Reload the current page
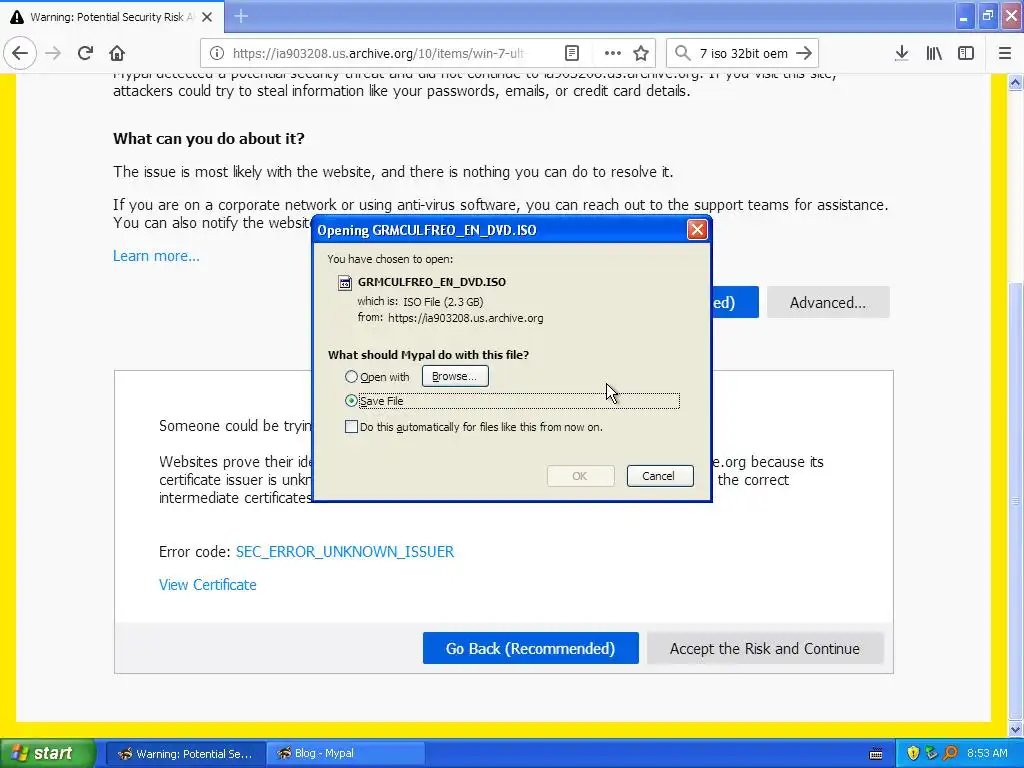Screen dimensions: 1024x768 pos(85,53)
